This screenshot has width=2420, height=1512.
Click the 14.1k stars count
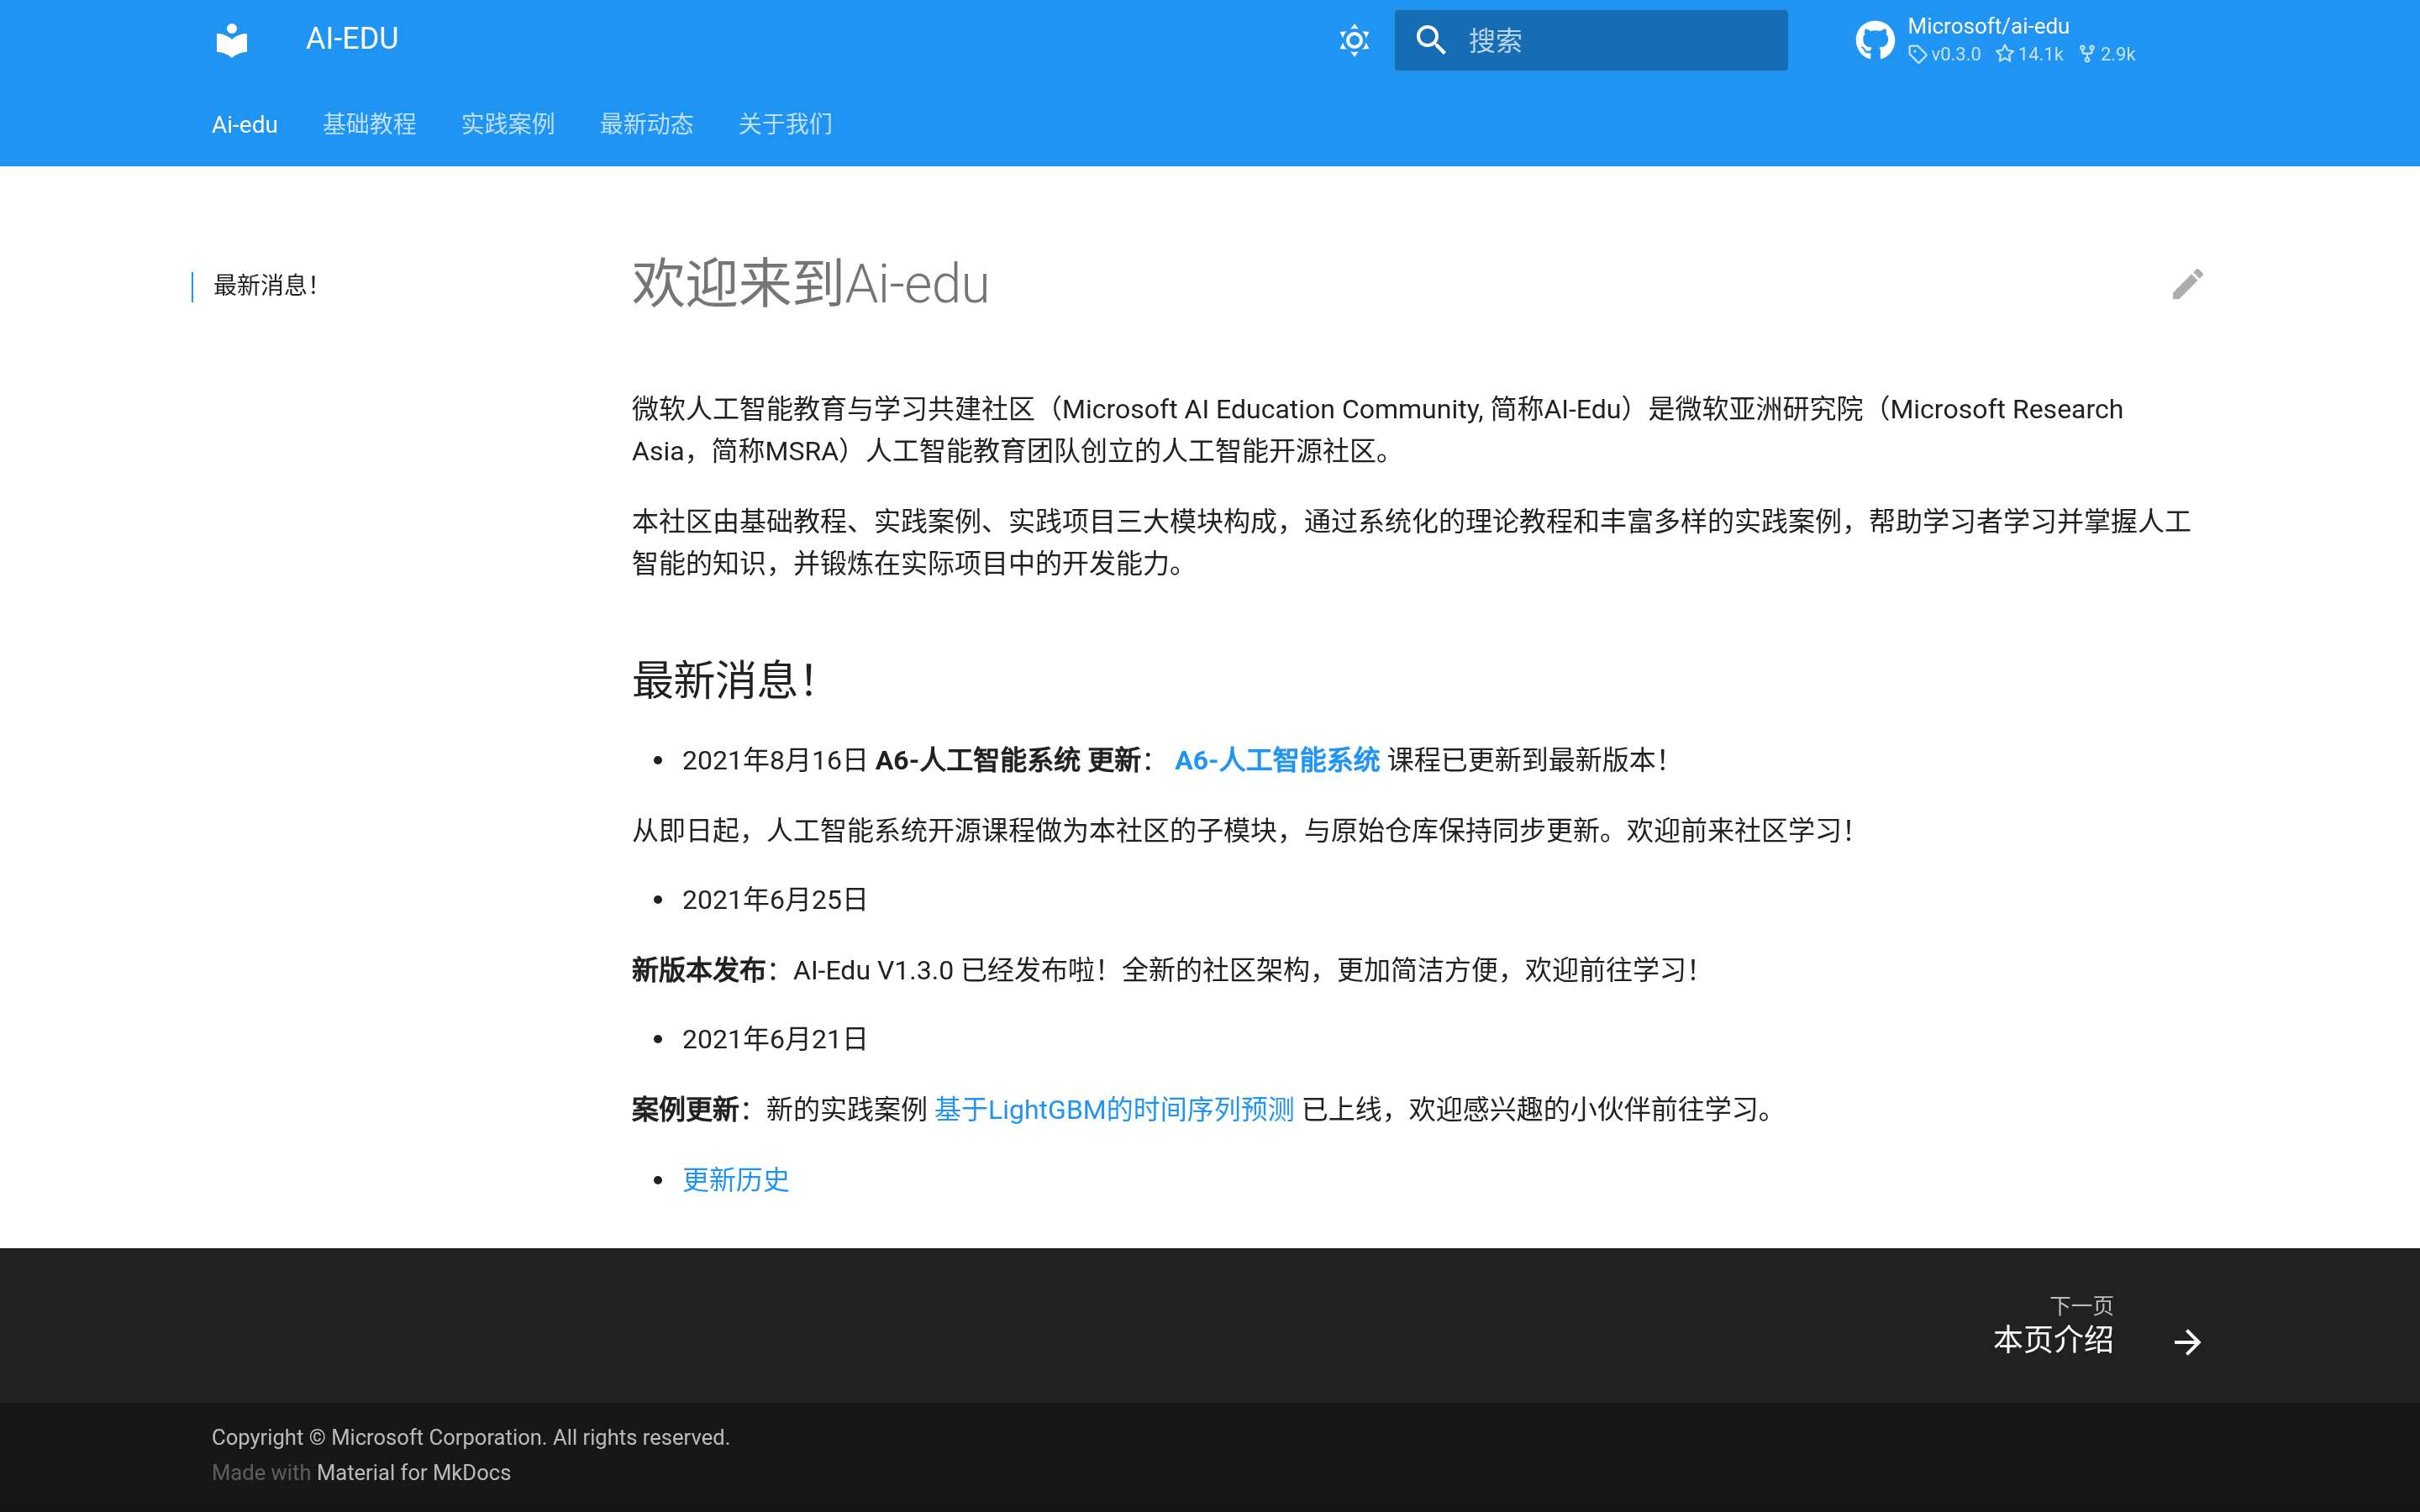(x=2029, y=54)
